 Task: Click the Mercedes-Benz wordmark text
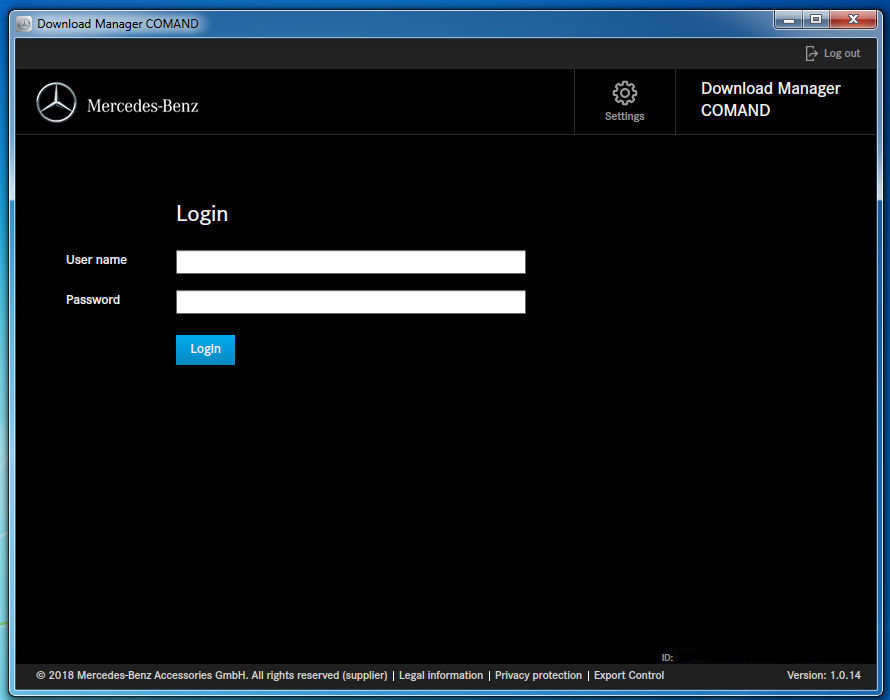[x=142, y=106]
